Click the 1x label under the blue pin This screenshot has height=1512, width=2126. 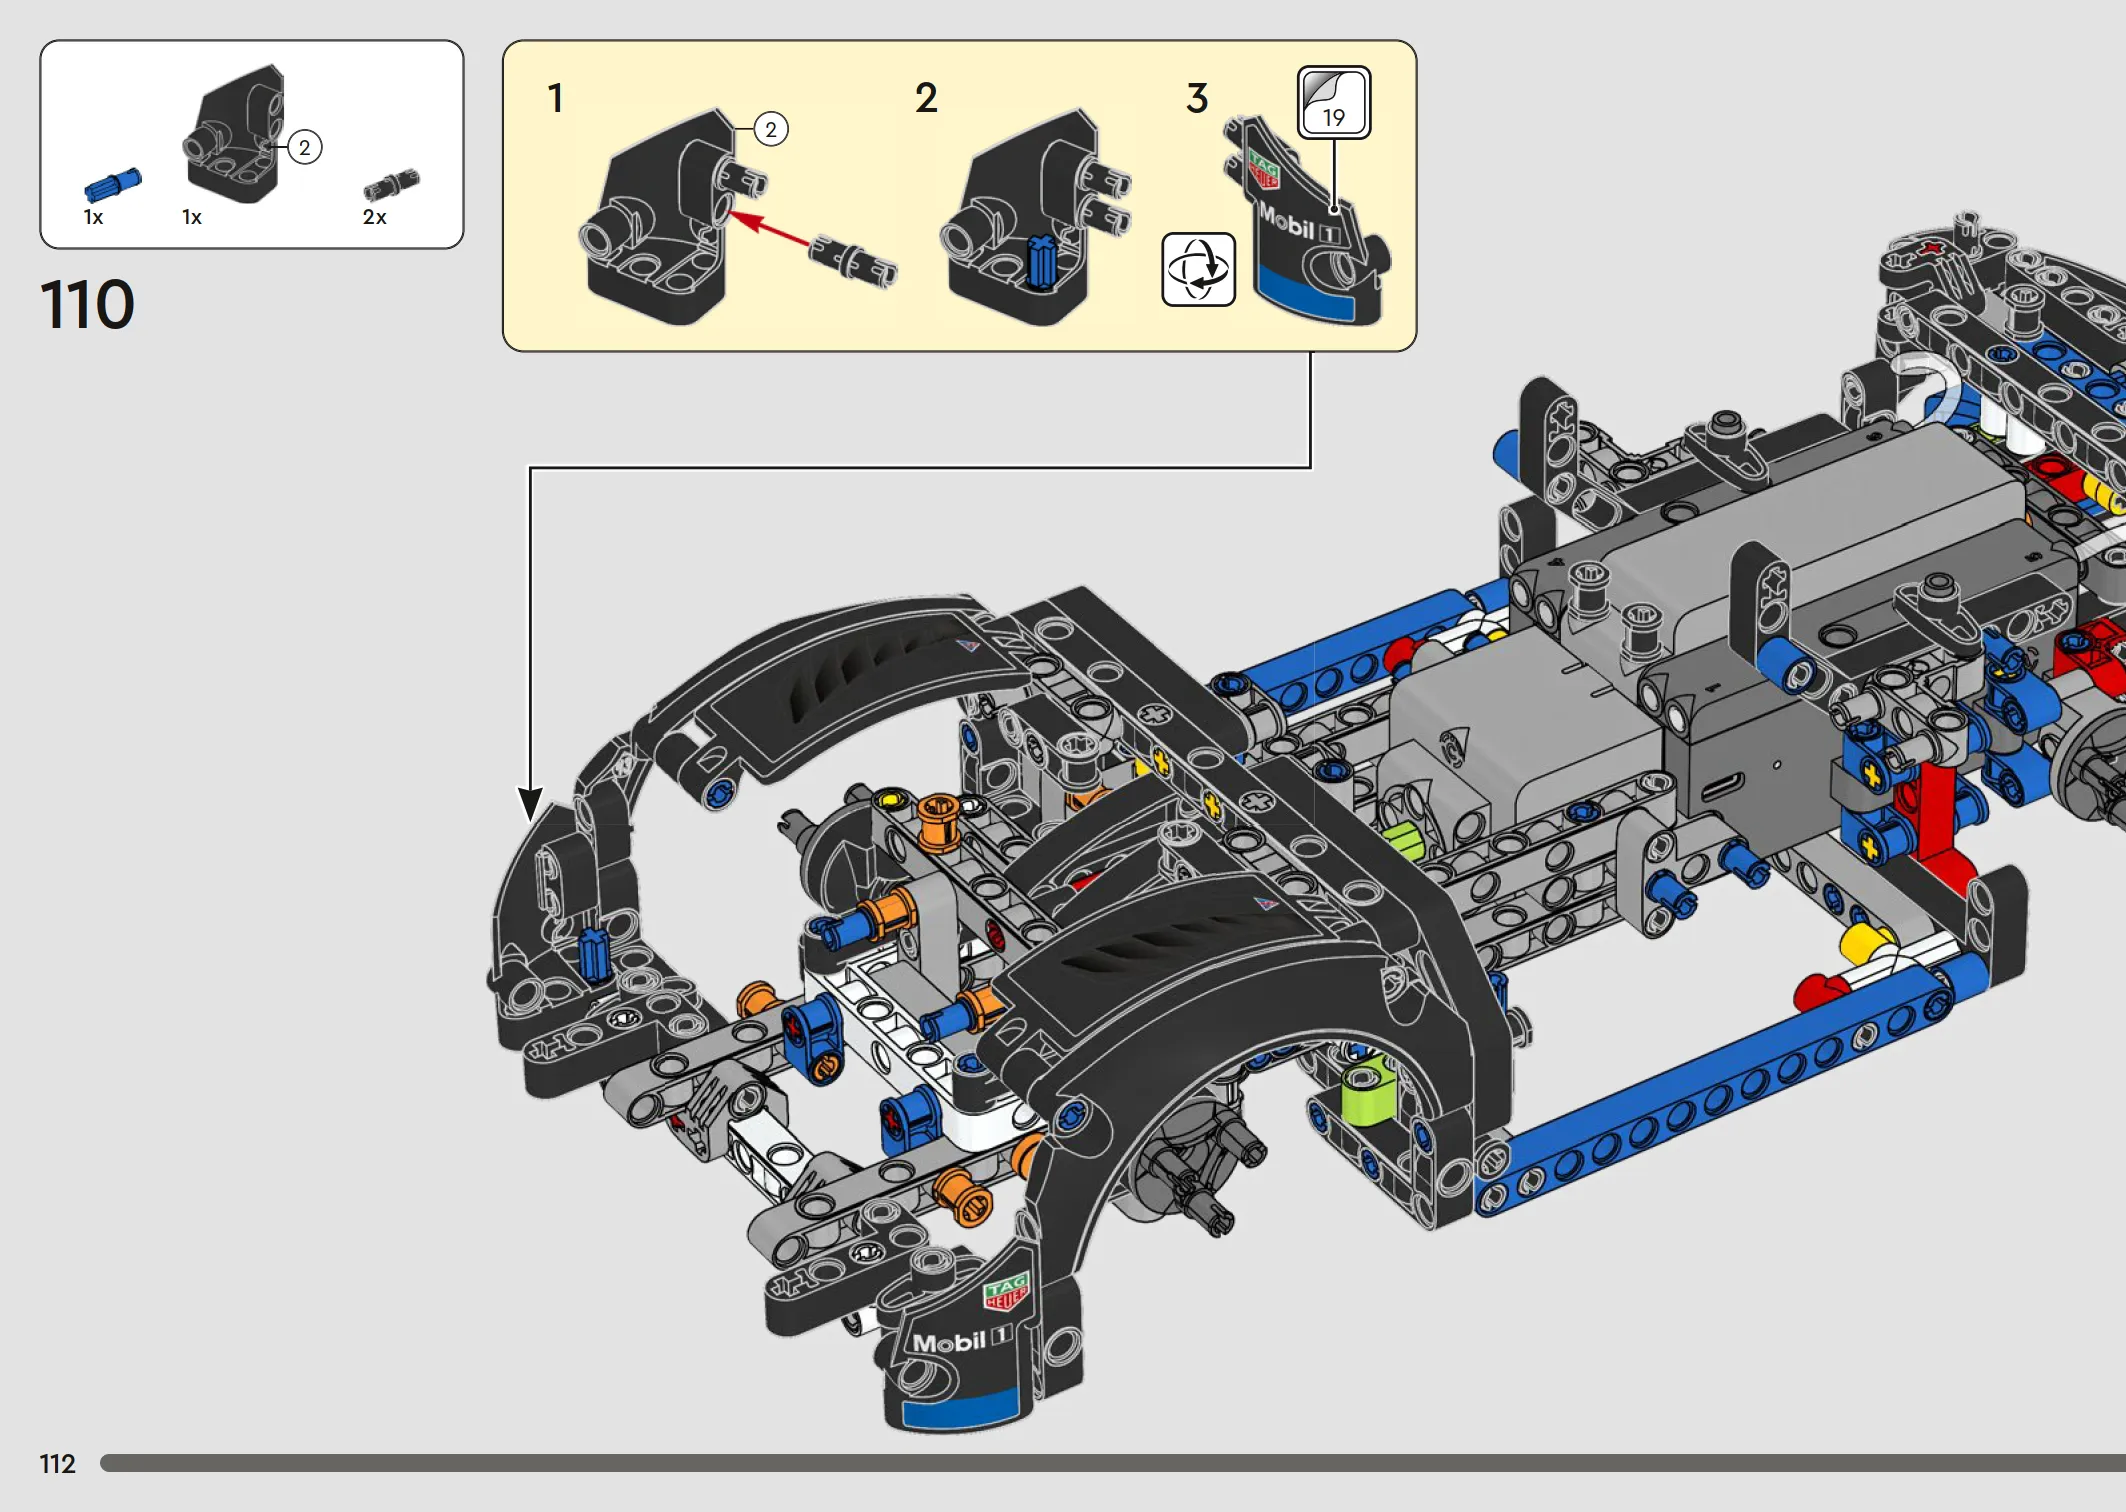pyautogui.click(x=93, y=217)
